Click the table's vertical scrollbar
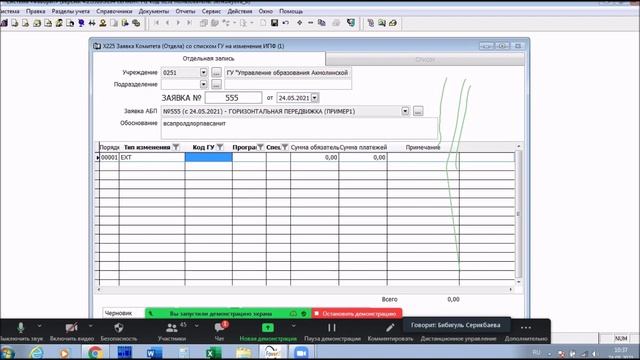 tap(518, 213)
